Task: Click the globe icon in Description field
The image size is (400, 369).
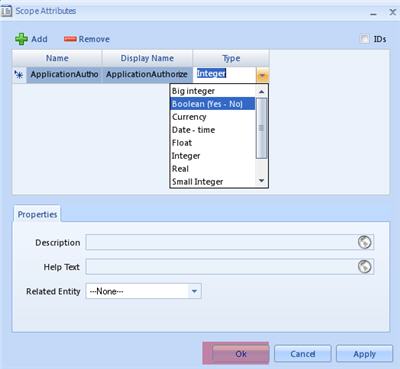Action: [x=364, y=242]
